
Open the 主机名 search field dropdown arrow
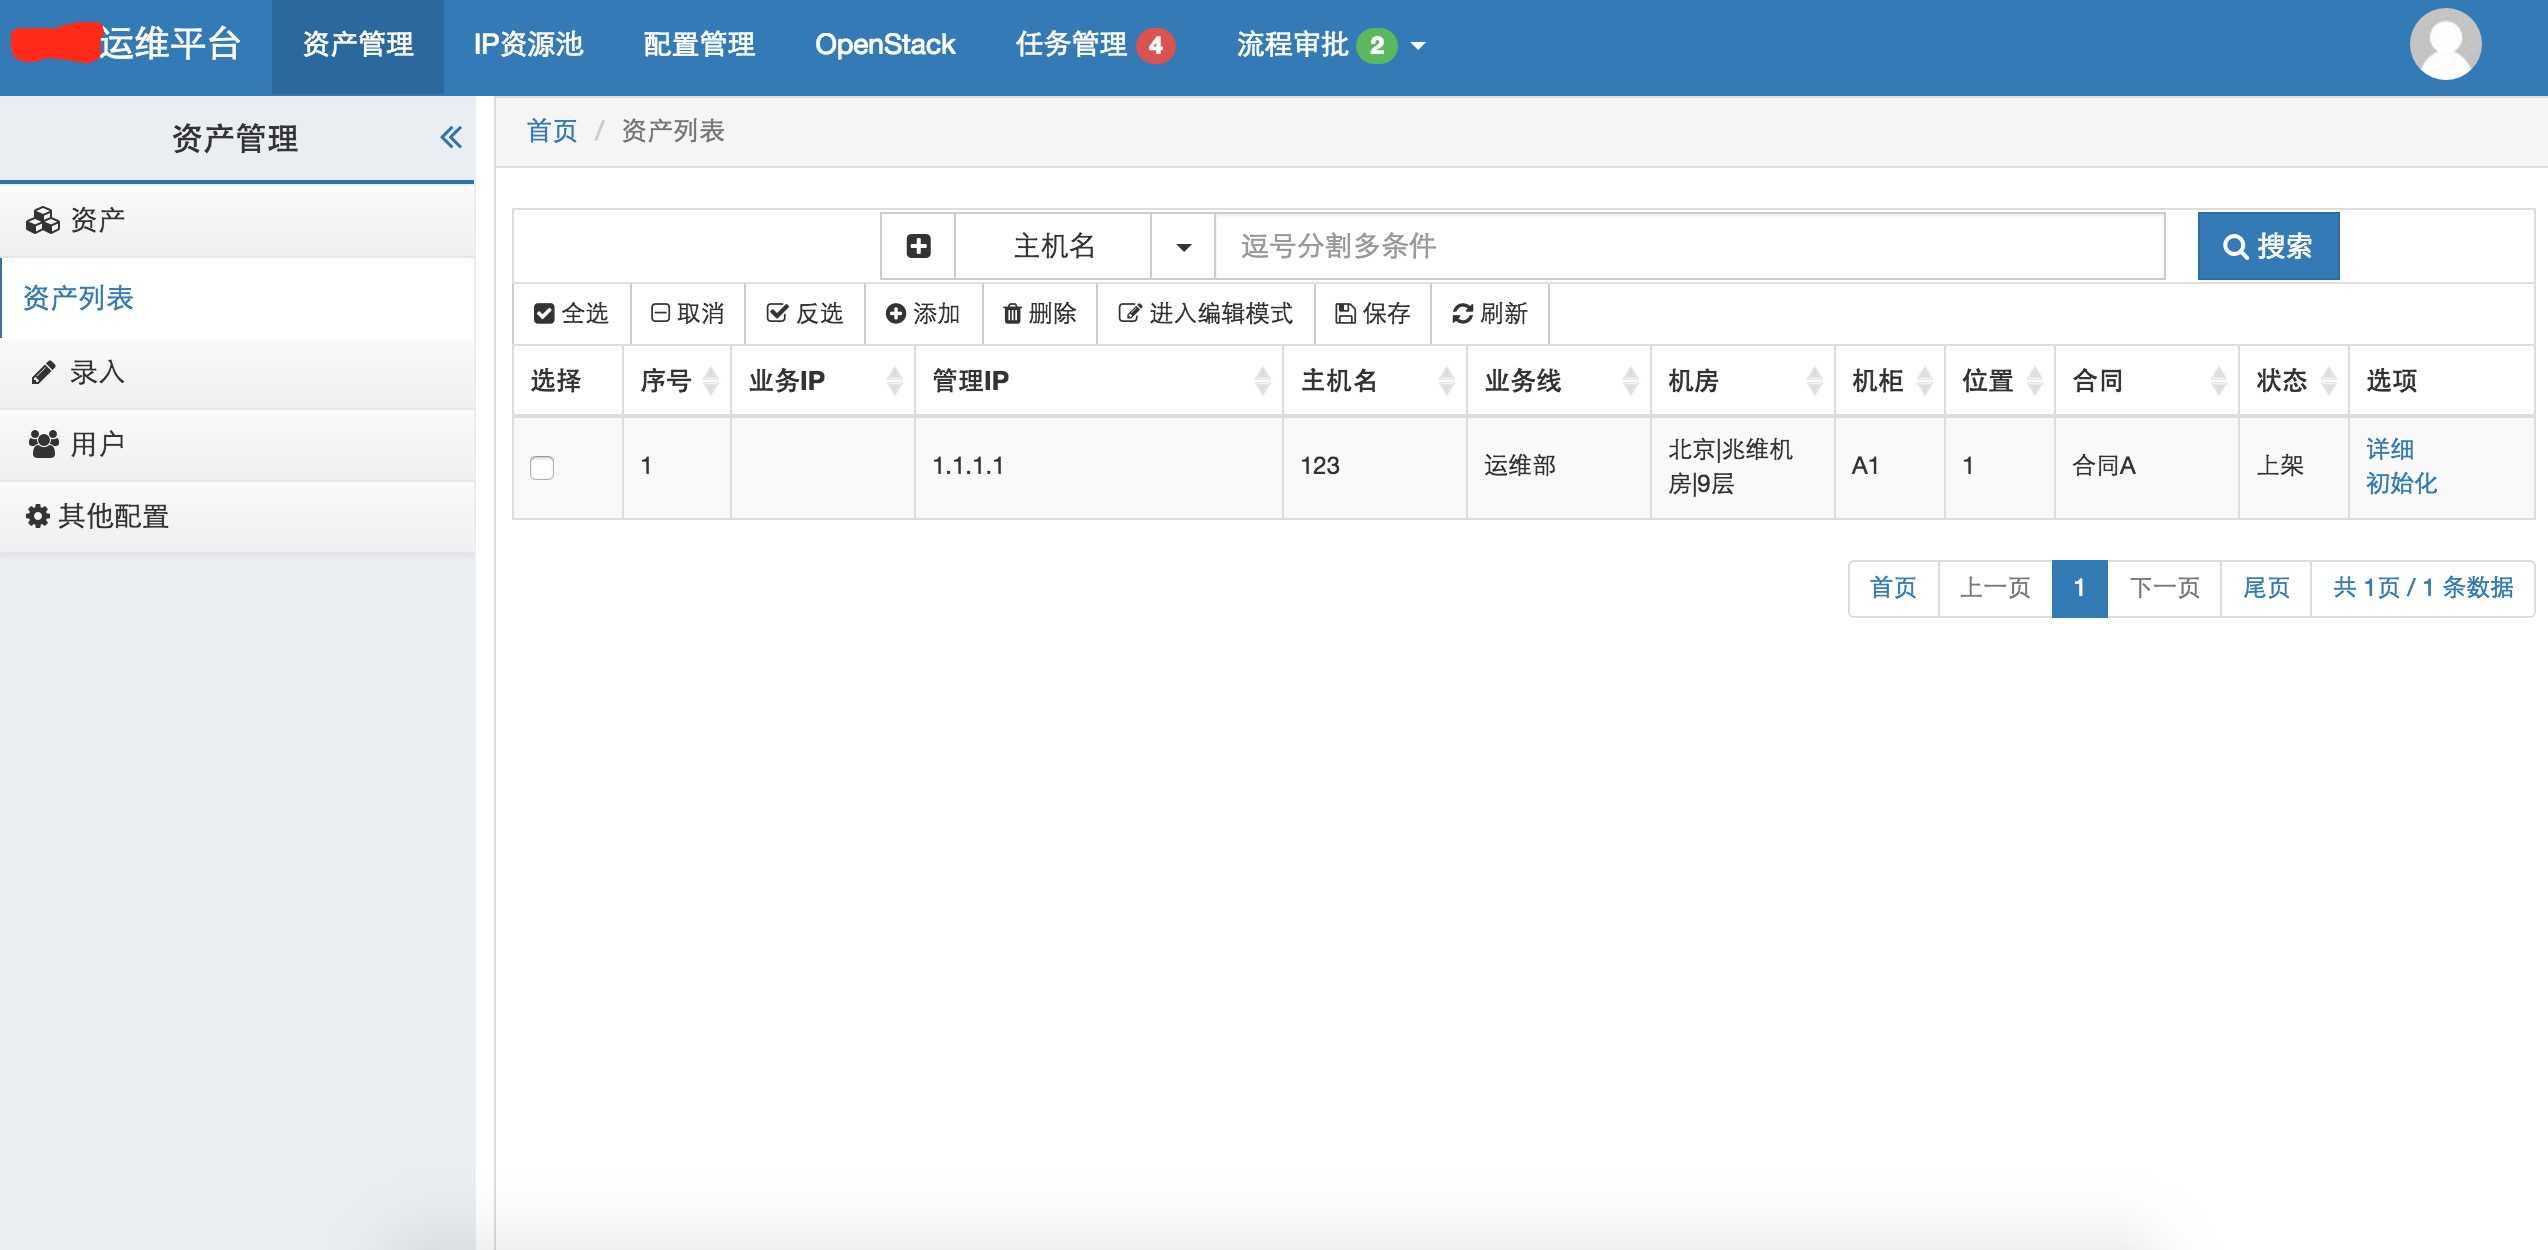(1183, 246)
